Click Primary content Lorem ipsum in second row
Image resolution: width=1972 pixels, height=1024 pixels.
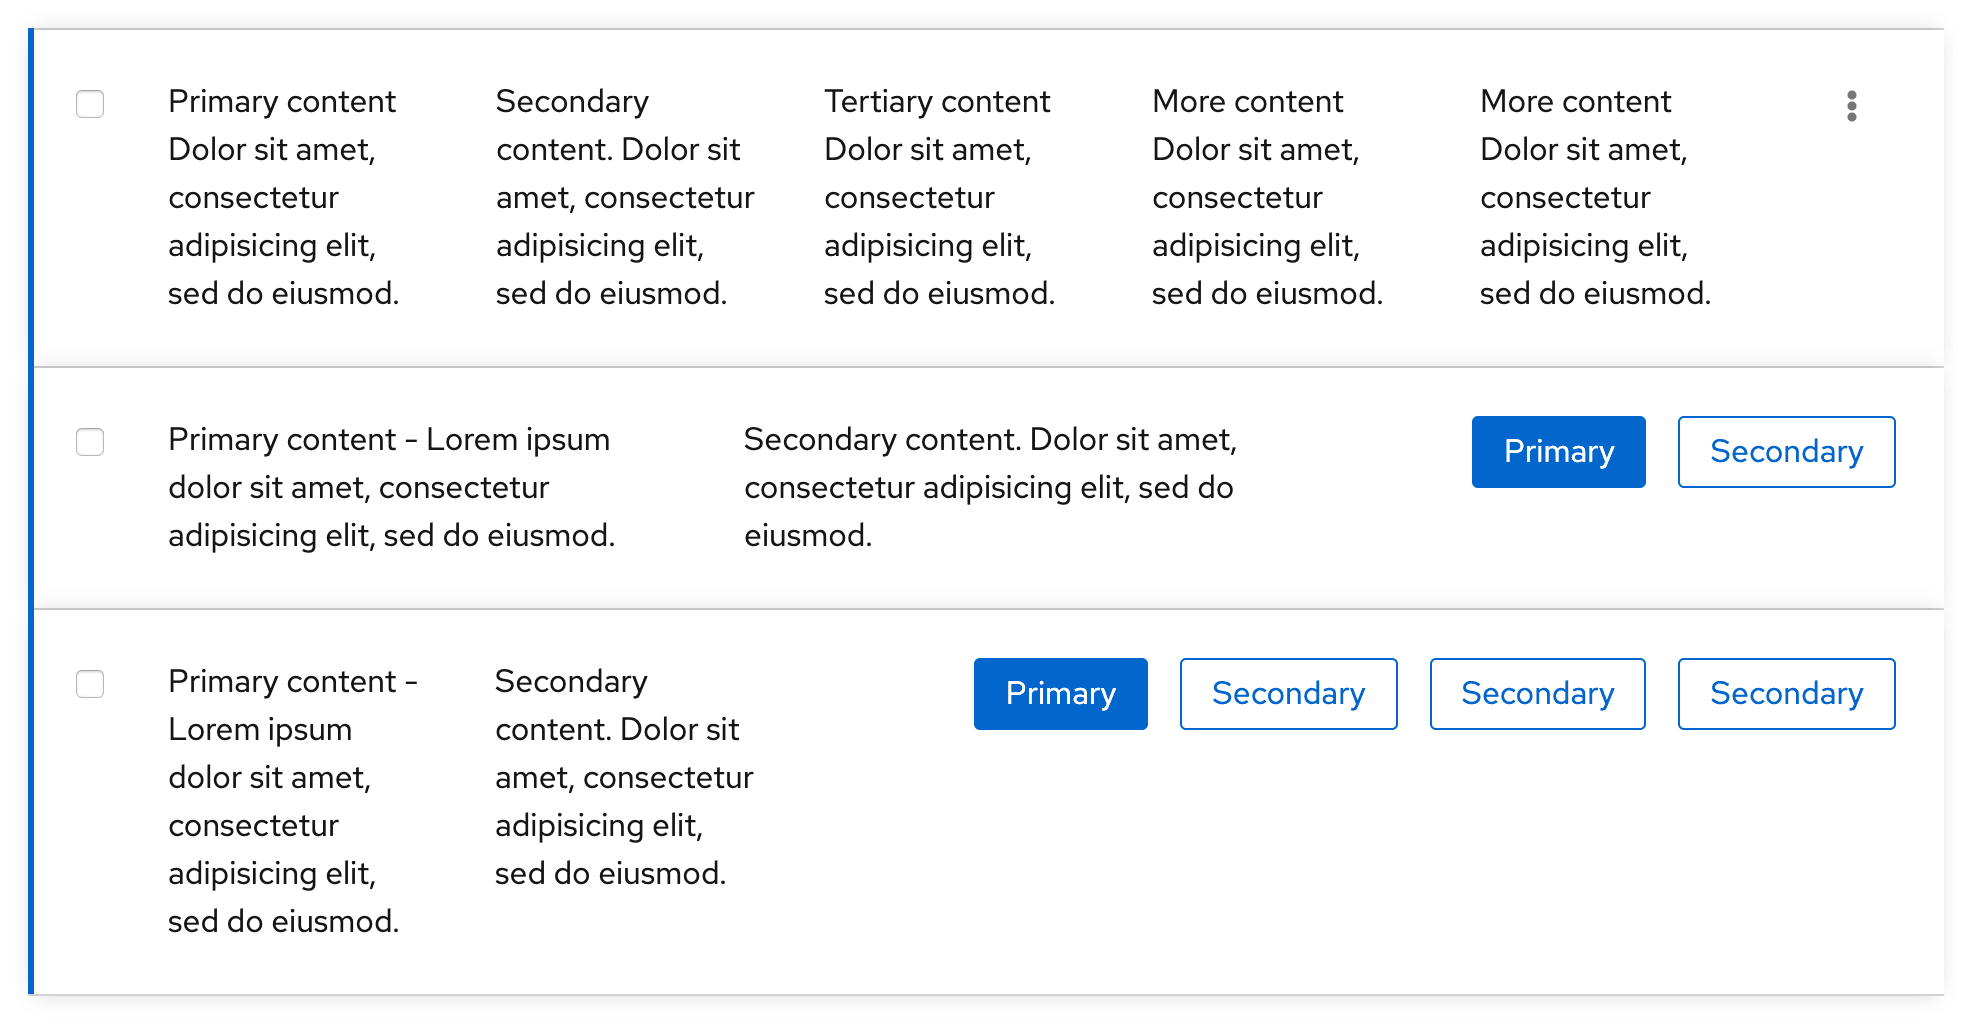coord(390,487)
